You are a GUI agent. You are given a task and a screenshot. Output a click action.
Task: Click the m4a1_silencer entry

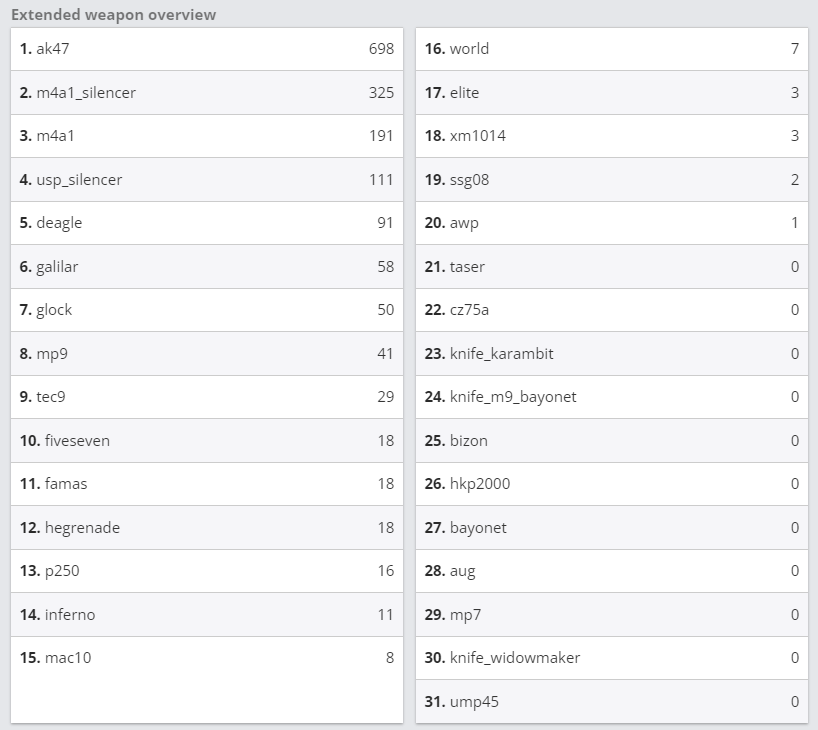pyautogui.click(x=207, y=92)
